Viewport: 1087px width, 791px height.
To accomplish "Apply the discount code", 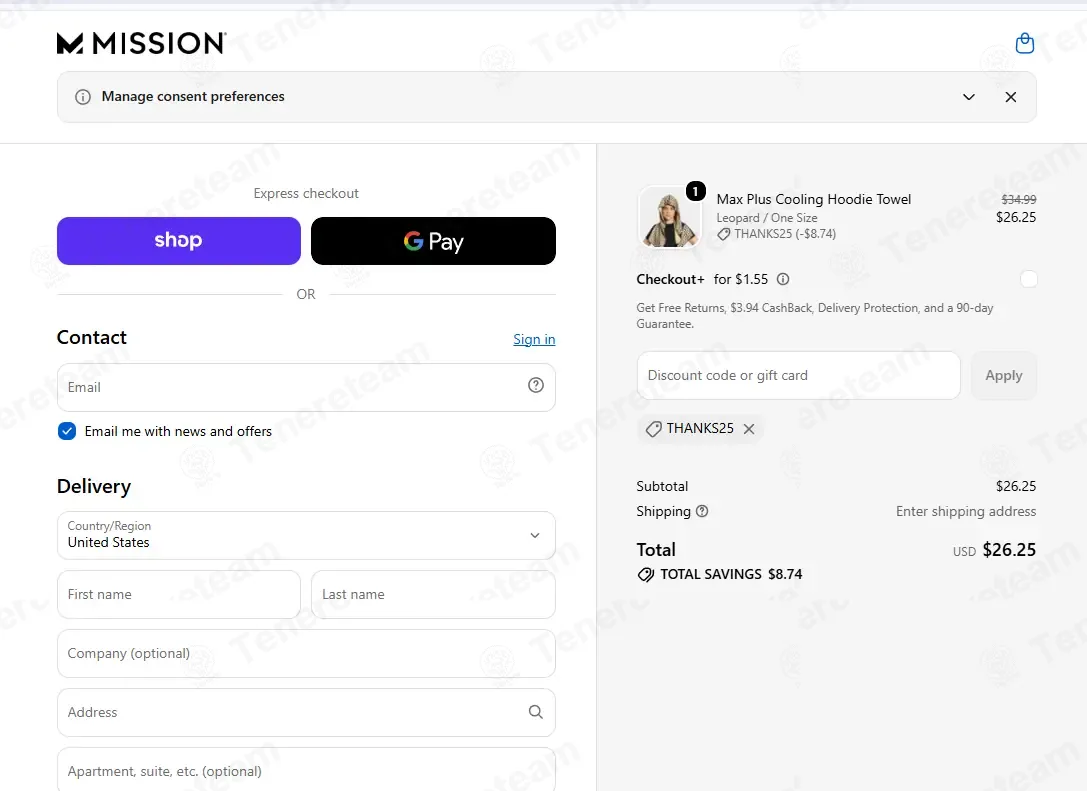I will tap(1004, 376).
